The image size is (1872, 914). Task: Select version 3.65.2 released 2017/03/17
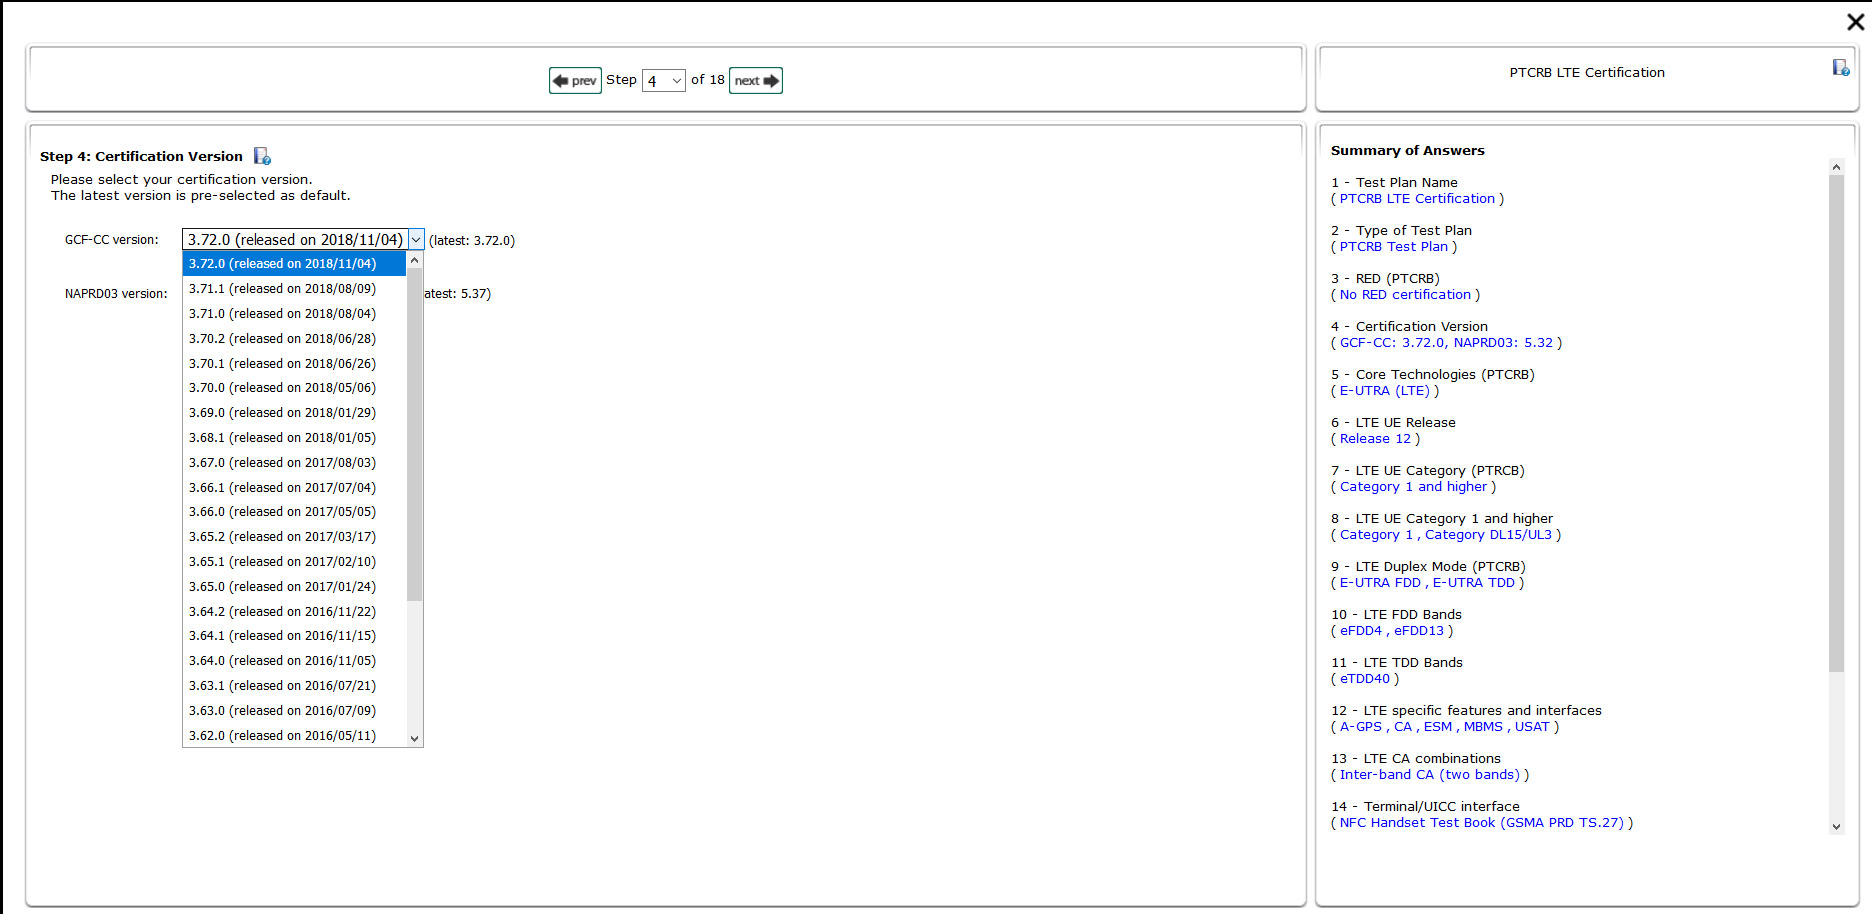tap(282, 537)
